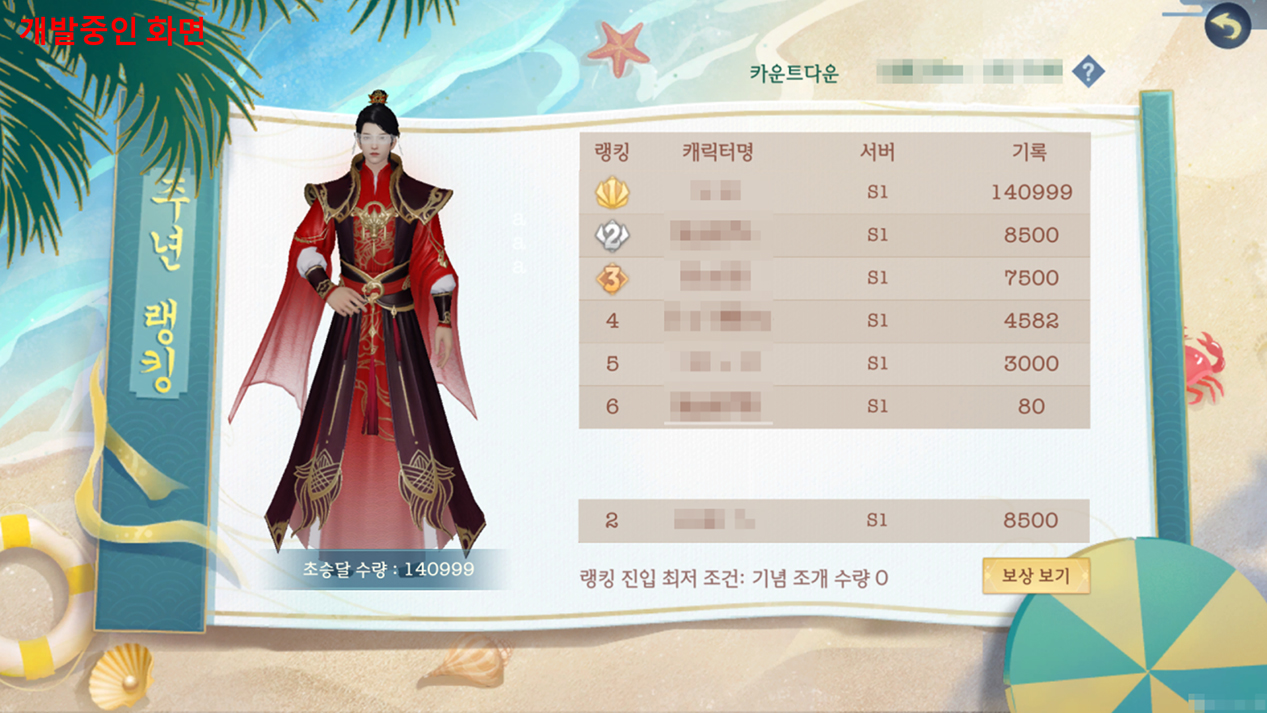Select the rank 5 row with 3000
The width and height of the screenshot is (1267, 713).
[x=834, y=364]
